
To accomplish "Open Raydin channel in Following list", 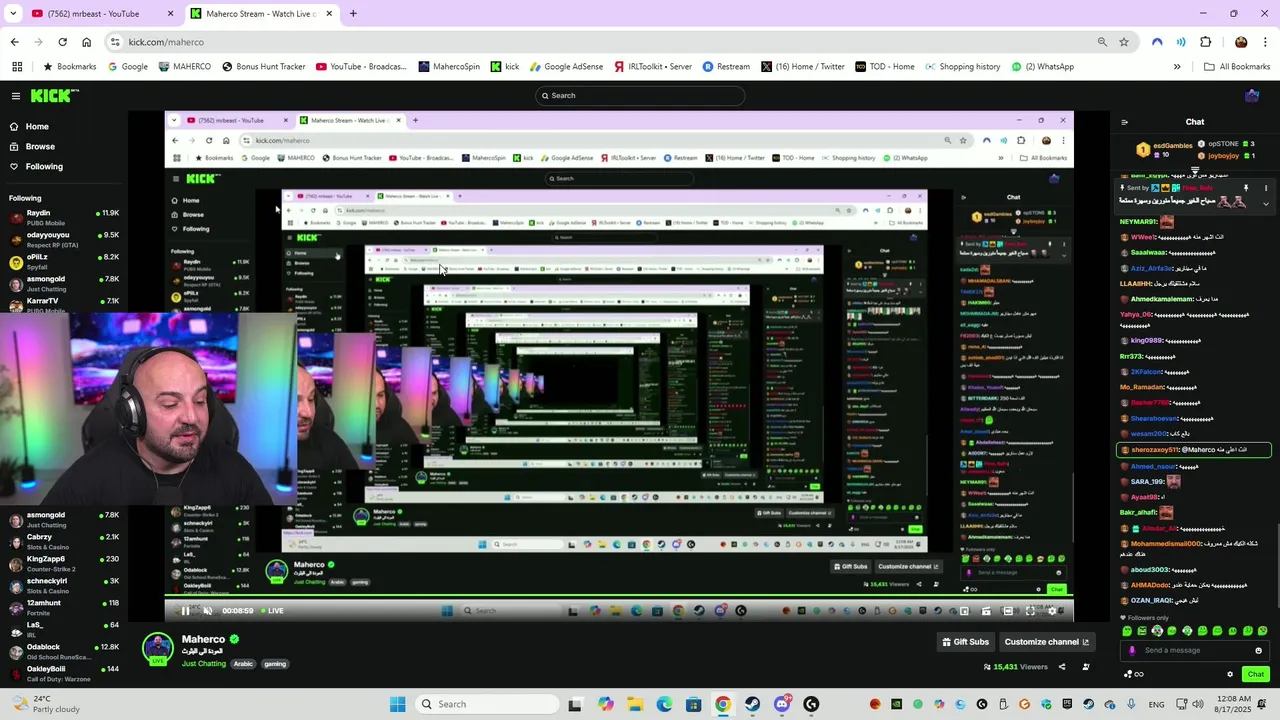I will coord(64,217).
